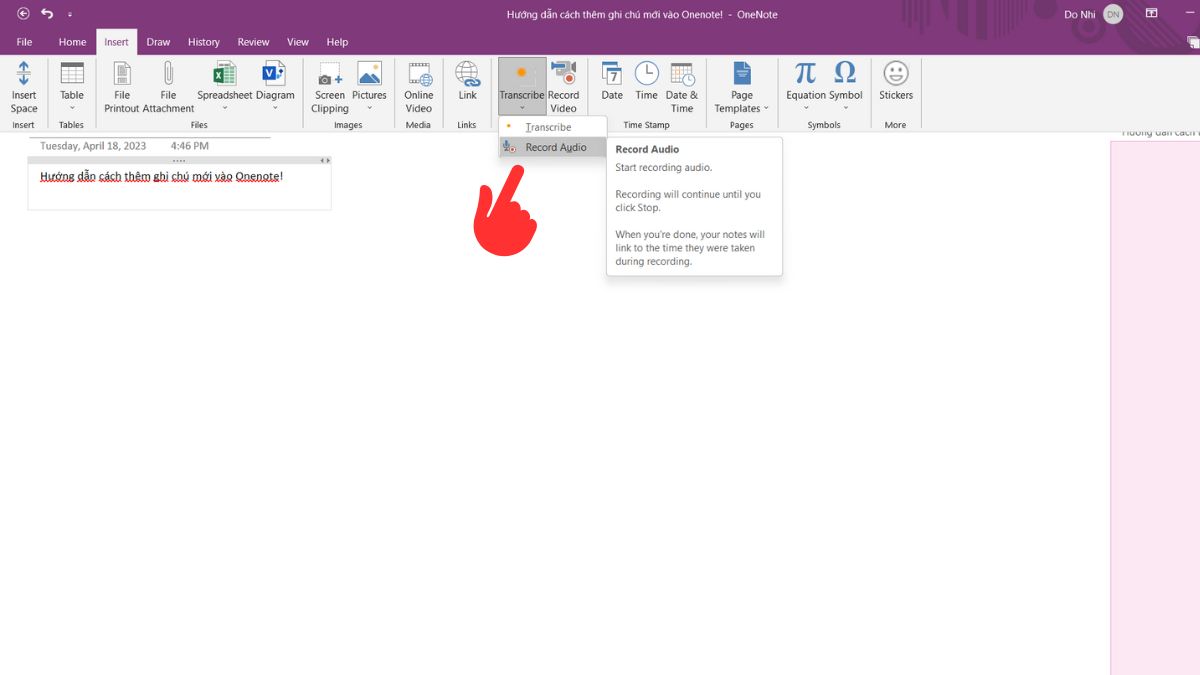Insert the current Date stamp

pyautogui.click(x=612, y=73)
